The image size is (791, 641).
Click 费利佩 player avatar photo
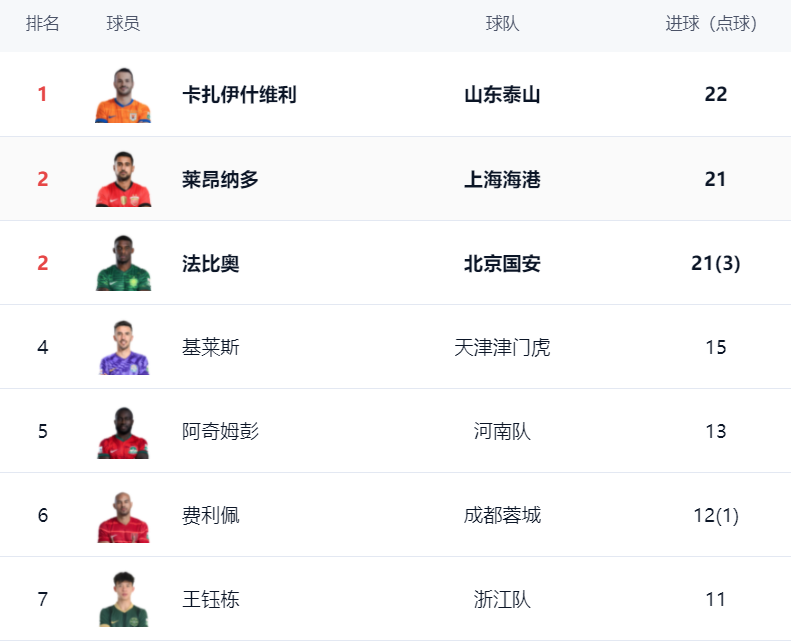click(x=123, y=516)
